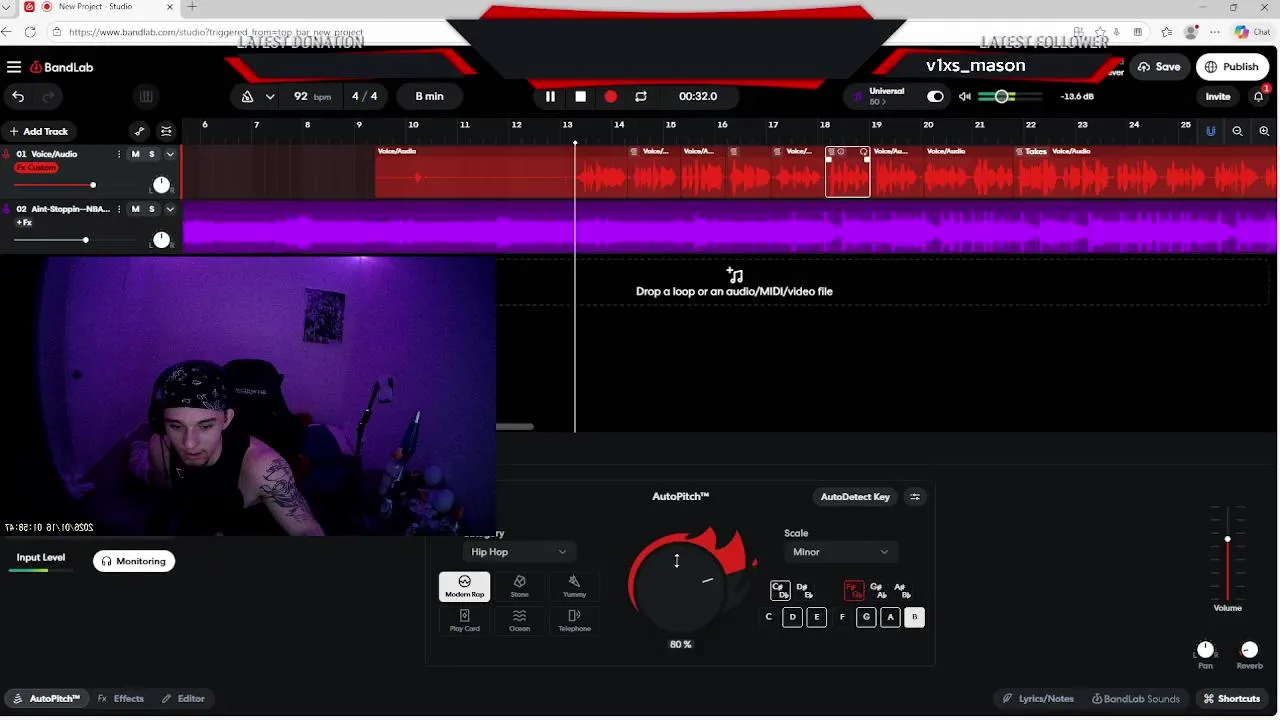Click the BandLab logo
Screen dimensions: 1280x720
[x=62, y=67]
